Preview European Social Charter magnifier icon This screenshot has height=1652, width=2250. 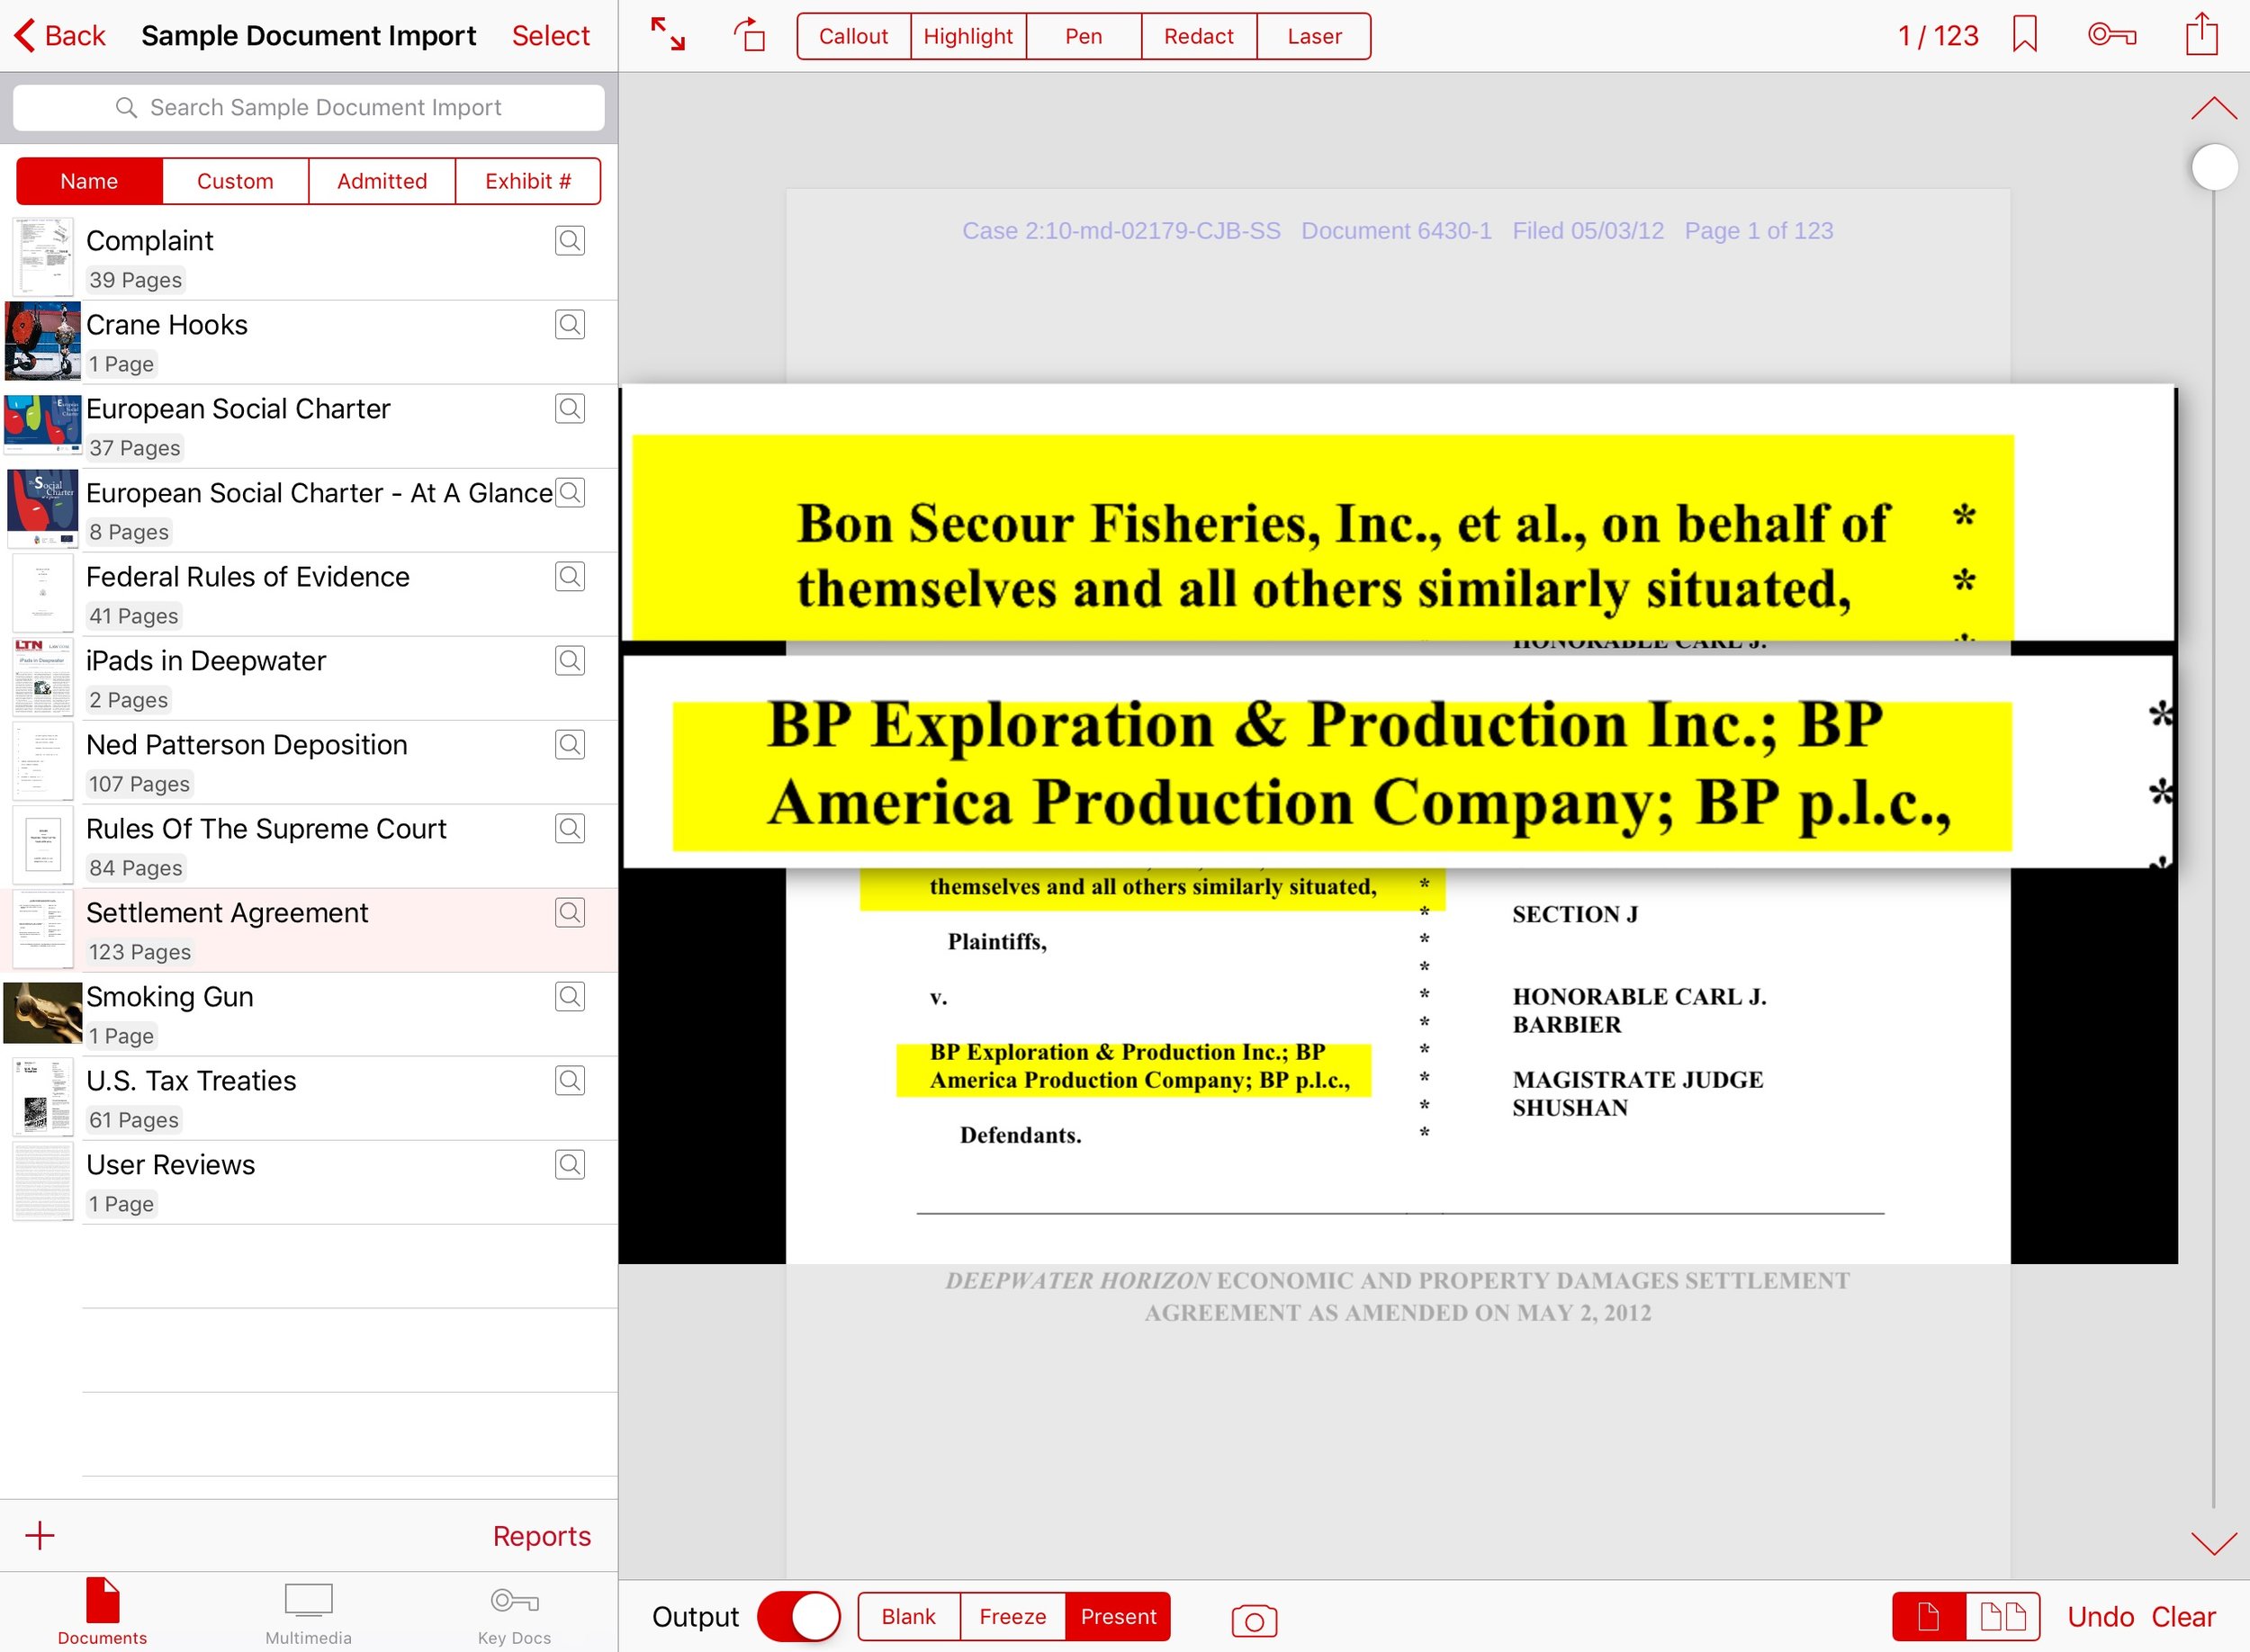pos(570,408)
